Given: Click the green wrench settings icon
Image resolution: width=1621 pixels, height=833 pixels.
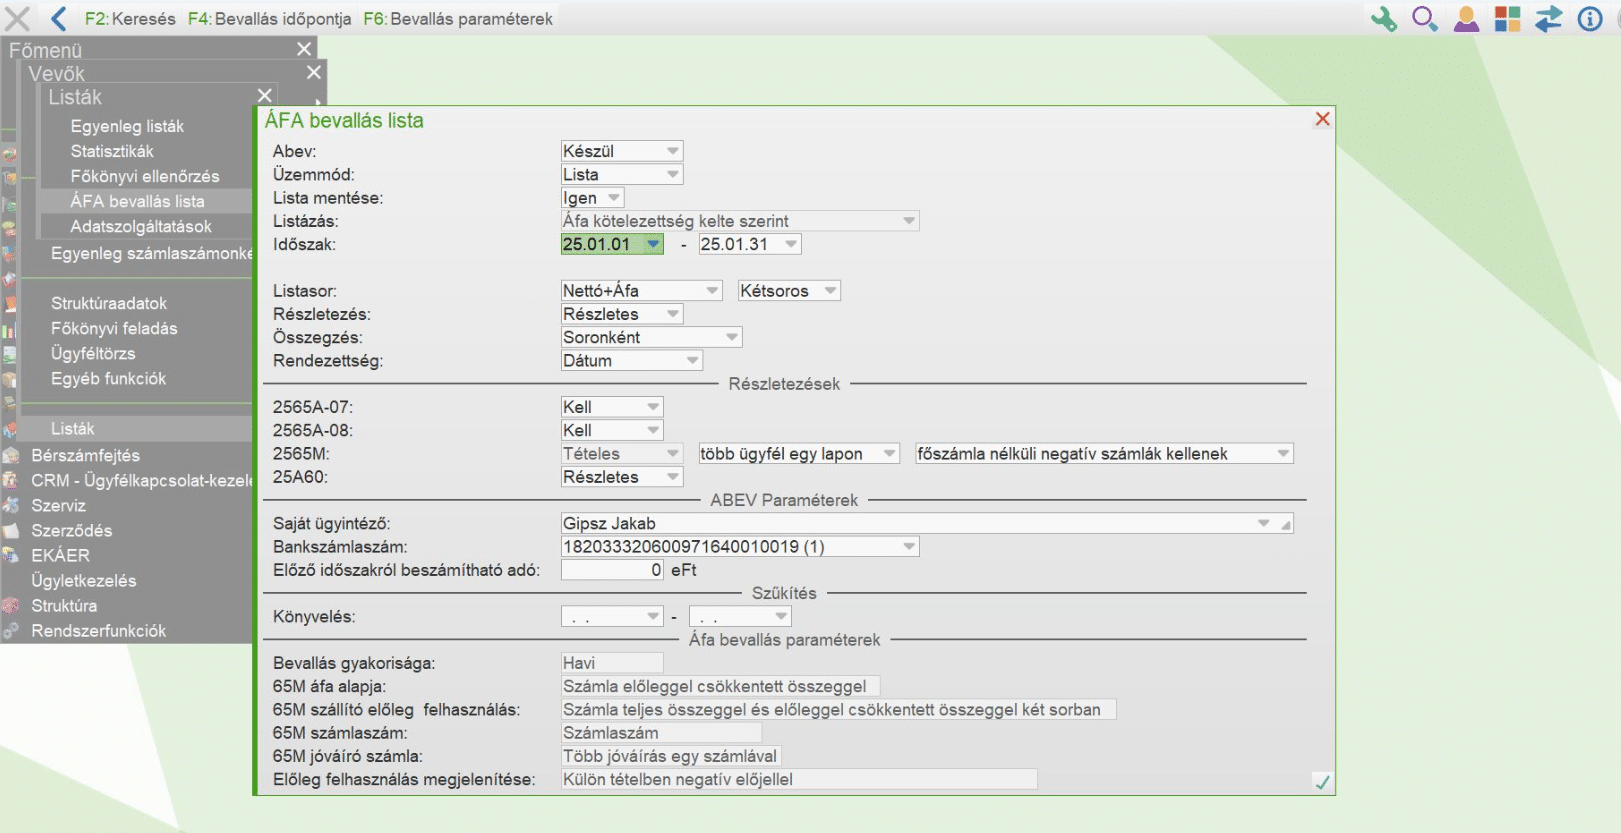Looking at the screenshot, I should [1383, 19].
